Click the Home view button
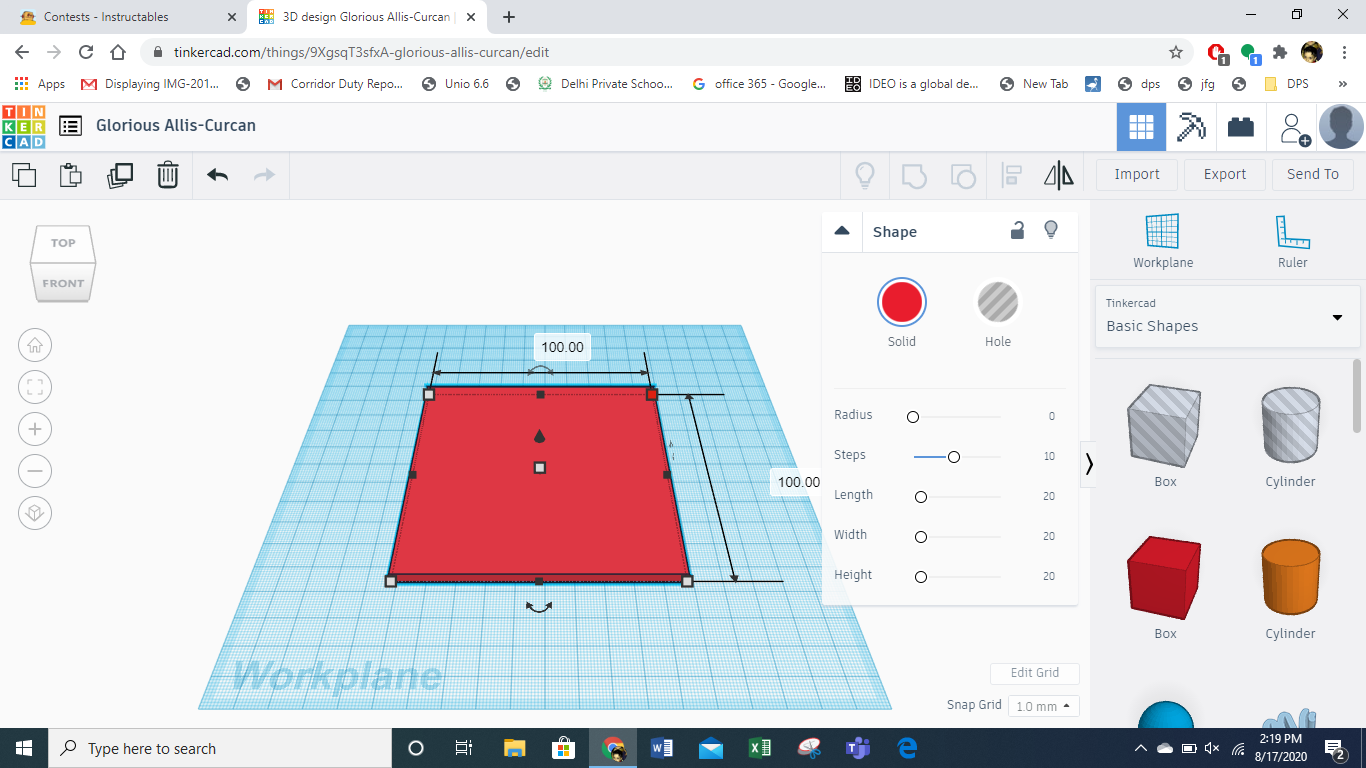1366x768 pixels. click(x=35, y=346)
